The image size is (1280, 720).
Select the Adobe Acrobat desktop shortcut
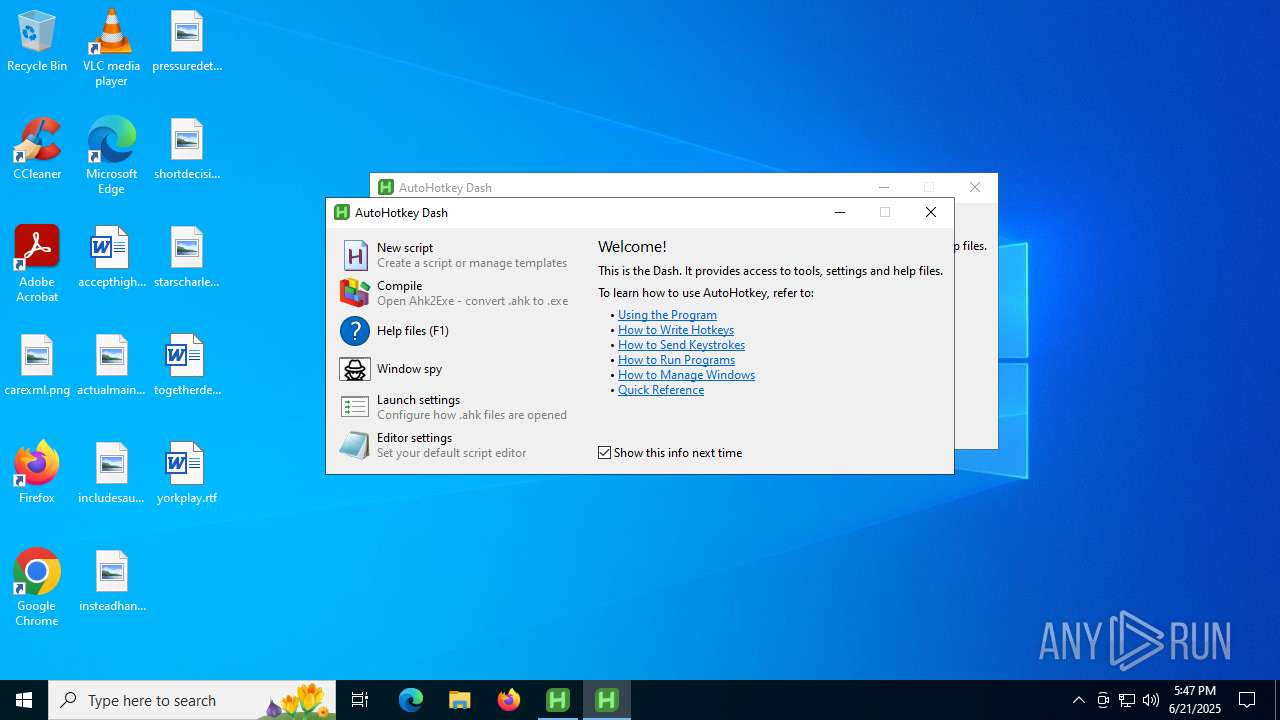(x=37, y=264)
